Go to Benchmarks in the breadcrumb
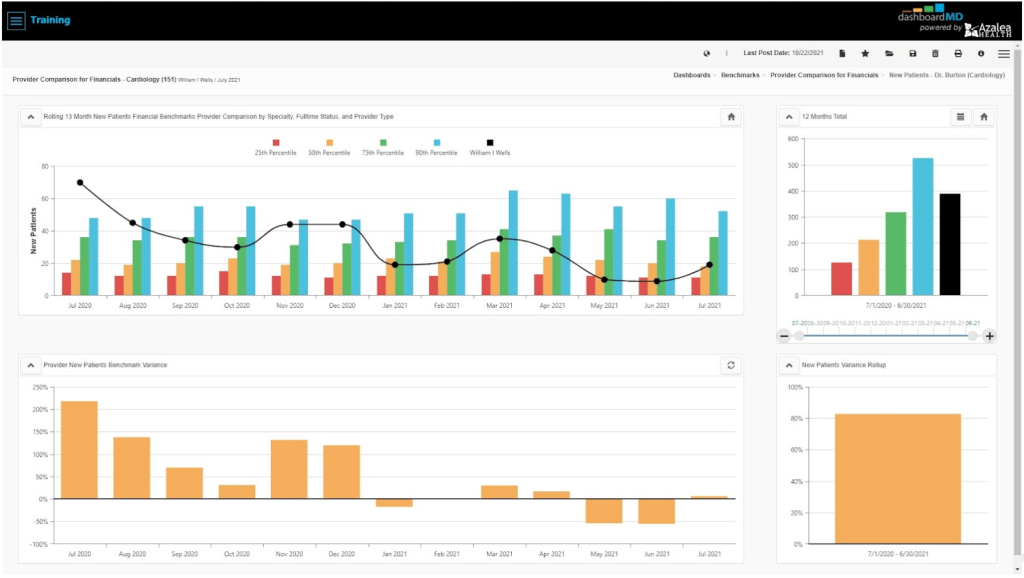This screenshot has width=1024, height=578. point(741,75)
